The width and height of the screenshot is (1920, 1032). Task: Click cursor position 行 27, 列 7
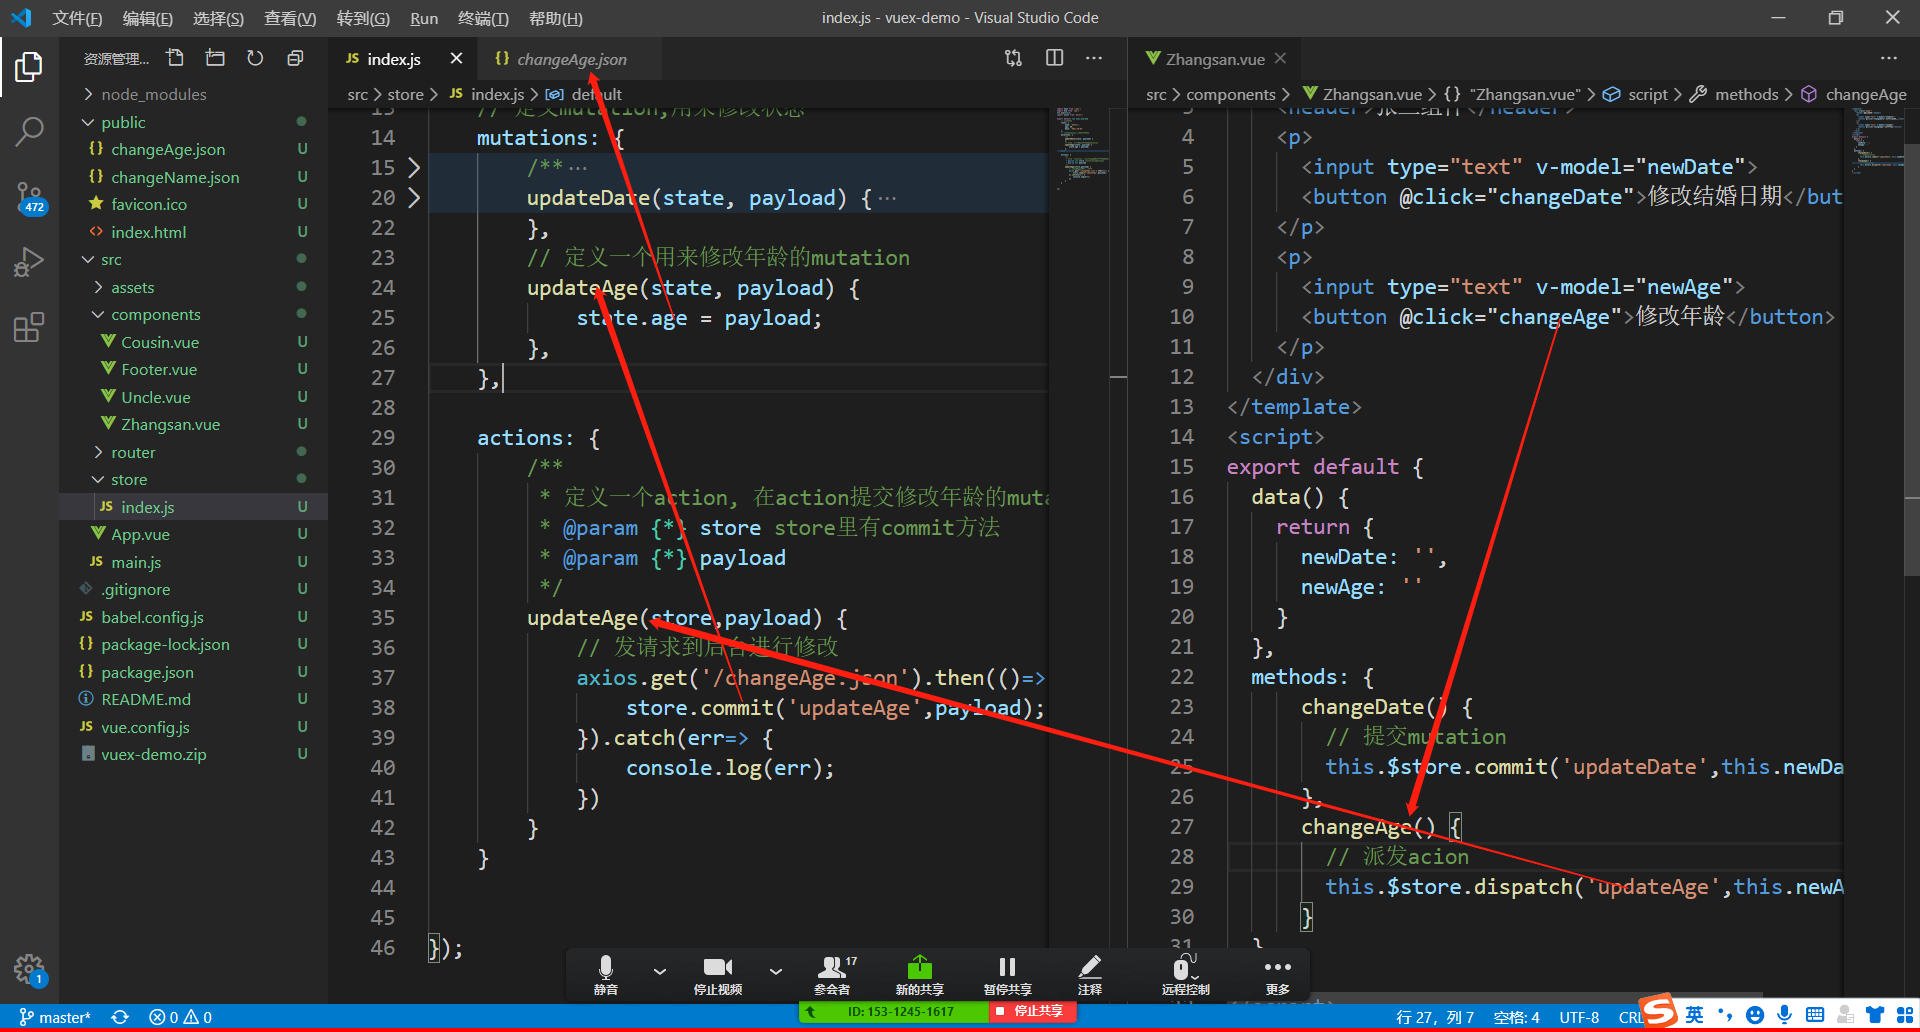1435,1017
